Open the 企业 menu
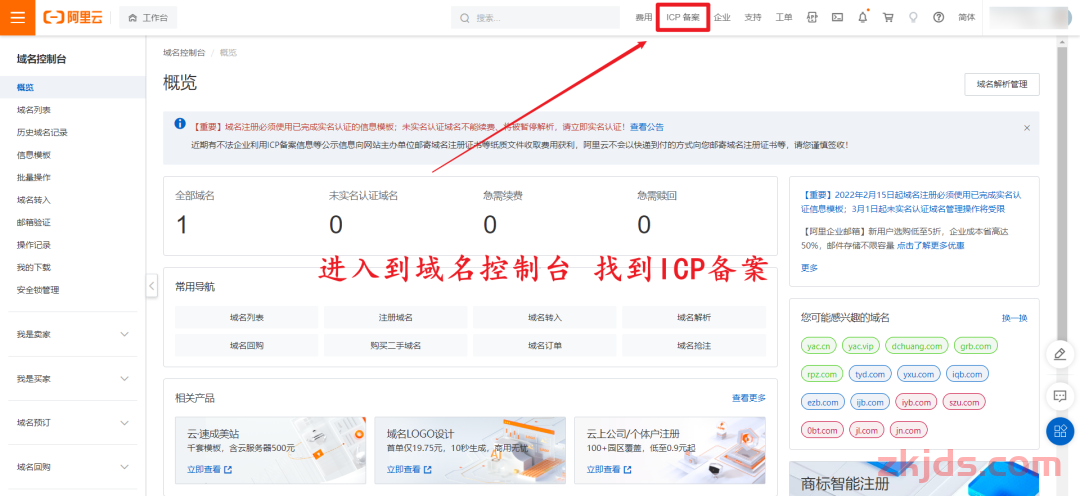 [x=722, y=18]
